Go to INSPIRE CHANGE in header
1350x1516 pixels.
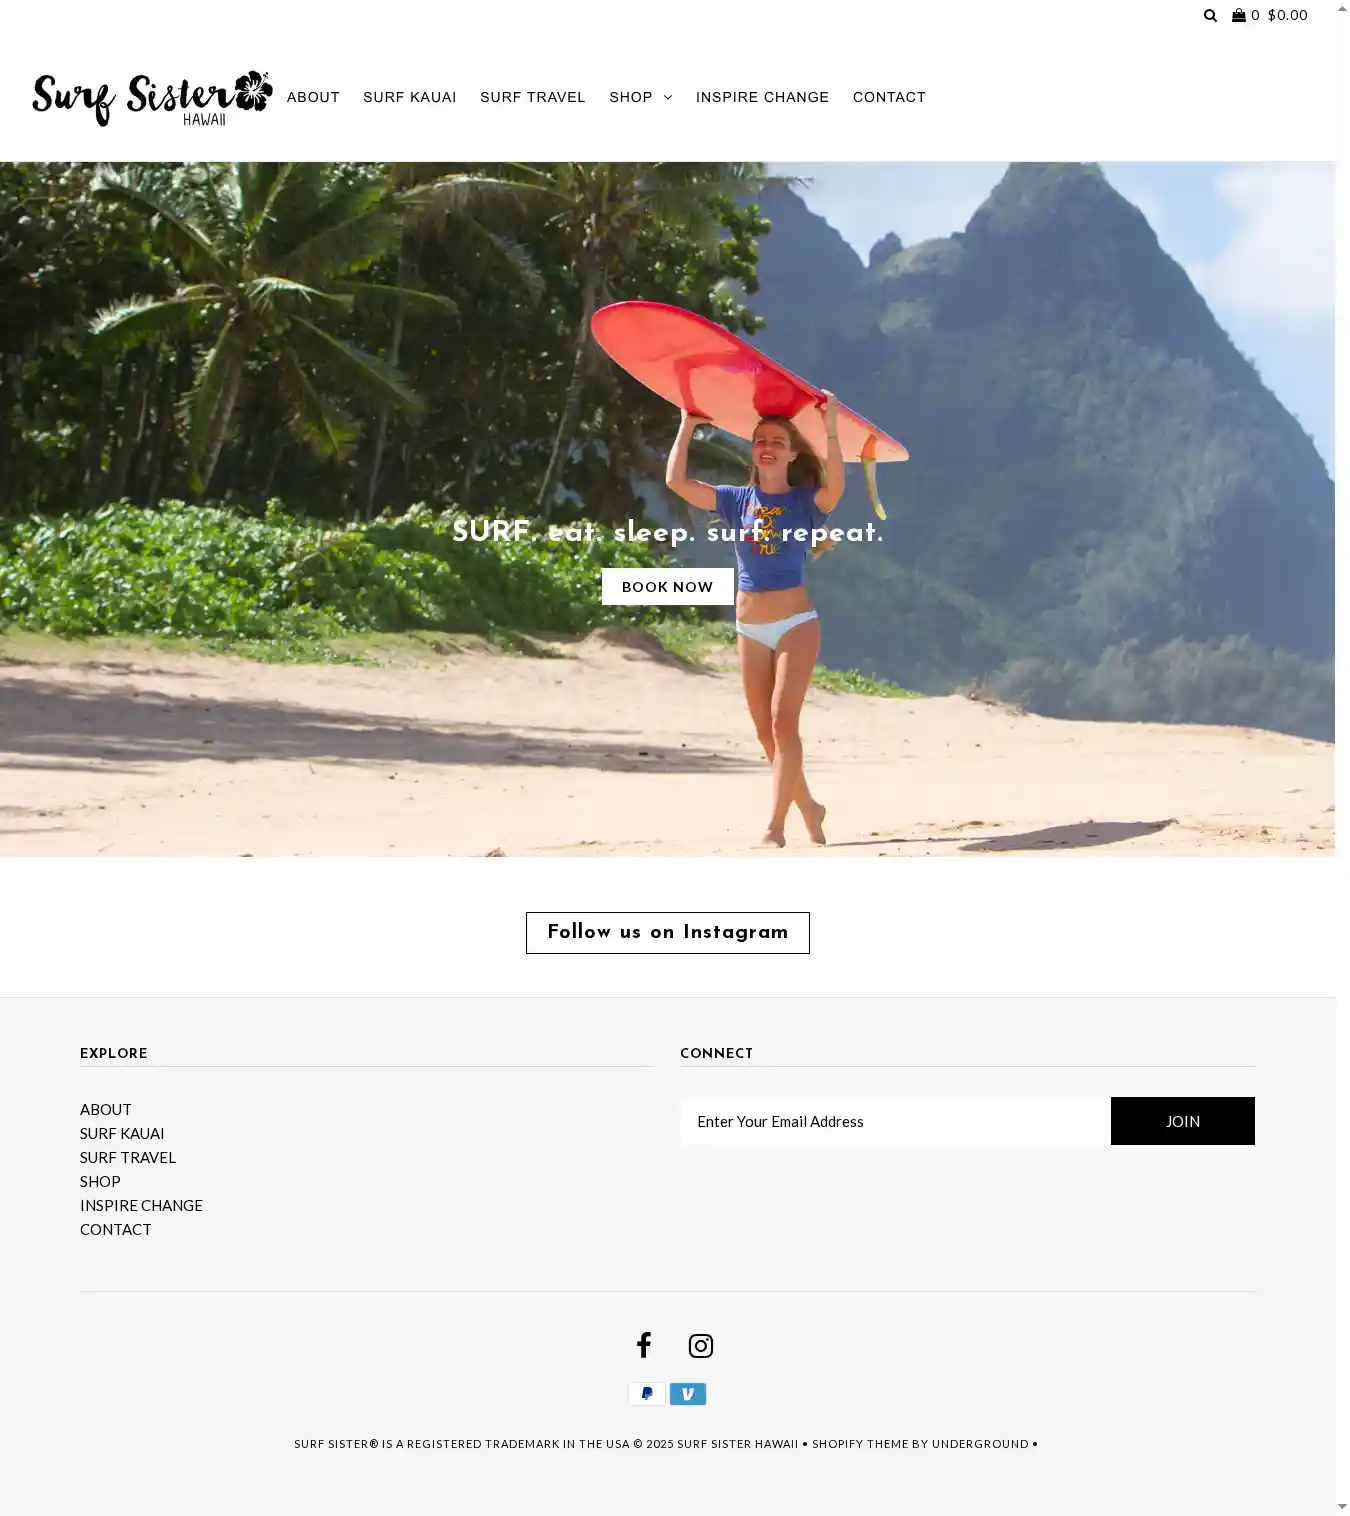(762, 97)
